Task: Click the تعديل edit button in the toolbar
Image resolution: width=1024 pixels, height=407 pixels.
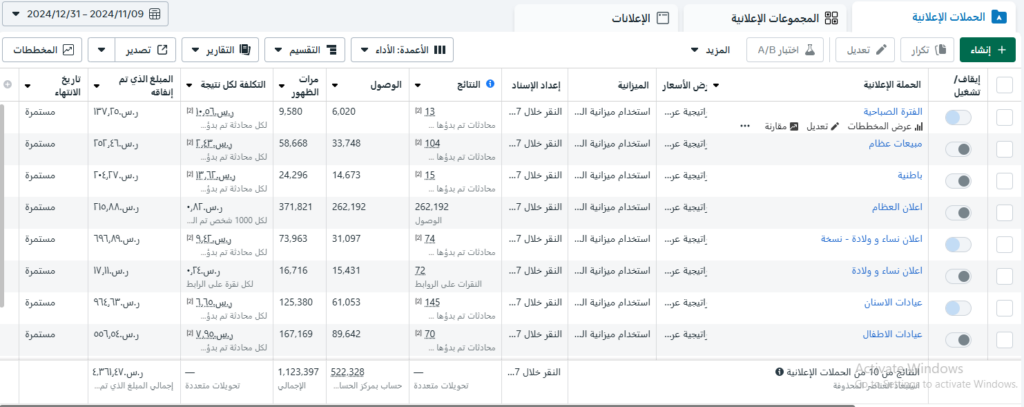Action: click(x=865, y=50)
